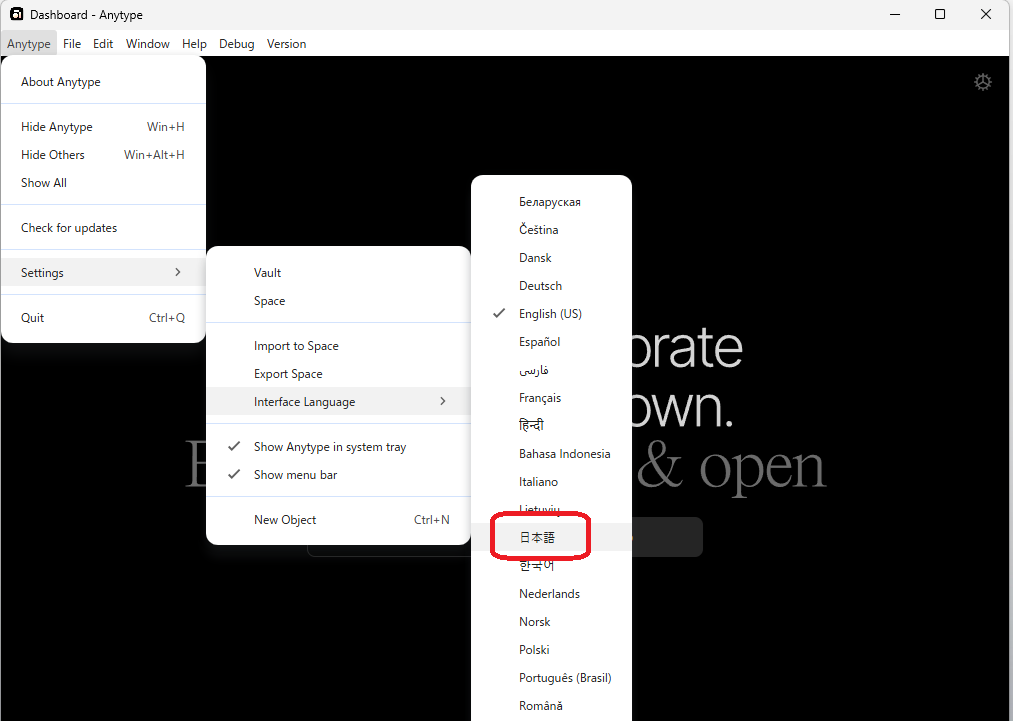Open the Anytype menu in menu bar
The height and width of the screenshot is (721, 1013).
point(29,44)
